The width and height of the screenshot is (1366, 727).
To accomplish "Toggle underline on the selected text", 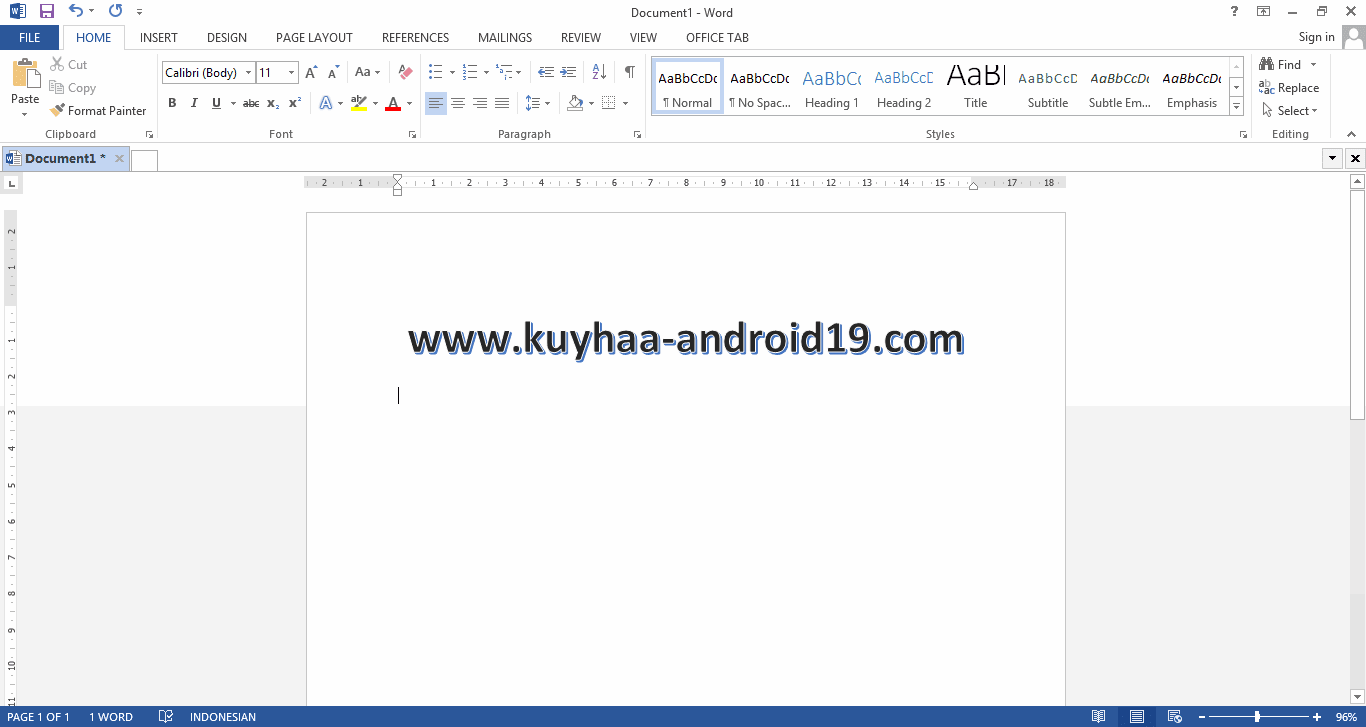I will point(215,103).
